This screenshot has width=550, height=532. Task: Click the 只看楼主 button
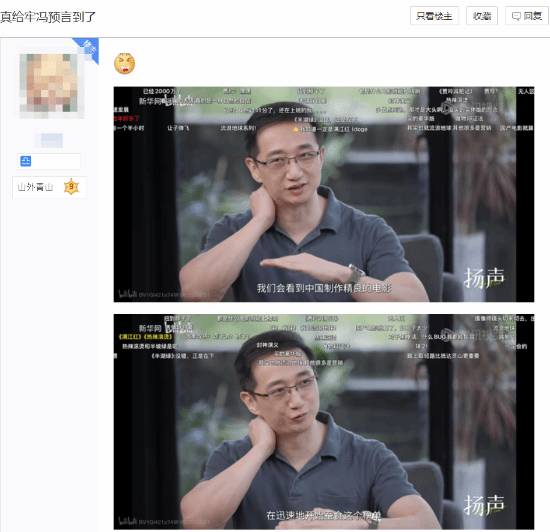[434, 16]
